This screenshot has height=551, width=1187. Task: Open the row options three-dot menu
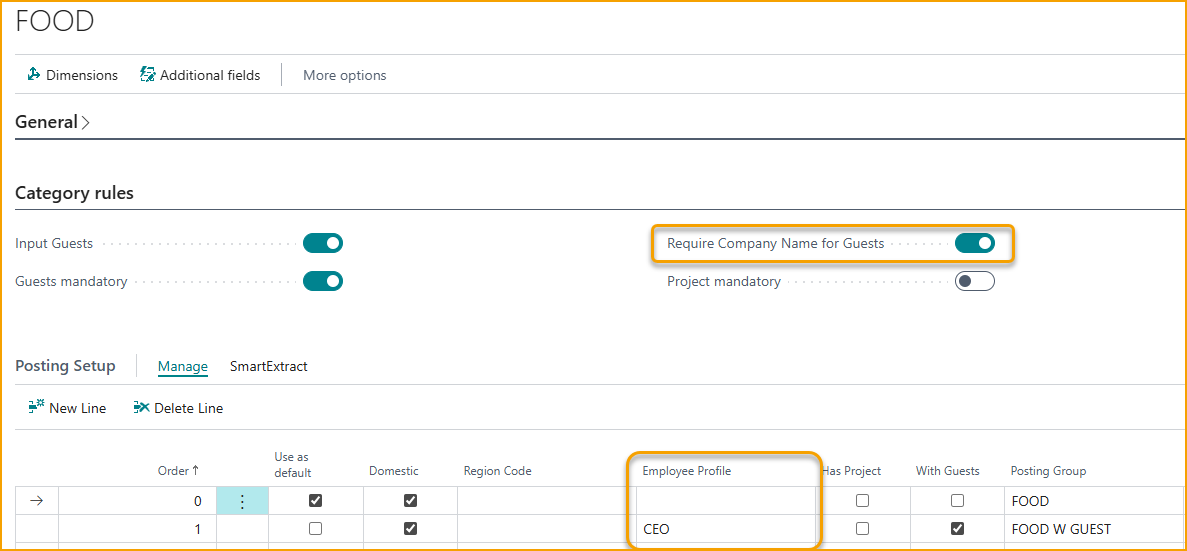pyautogui.click(x=242, y=501)
